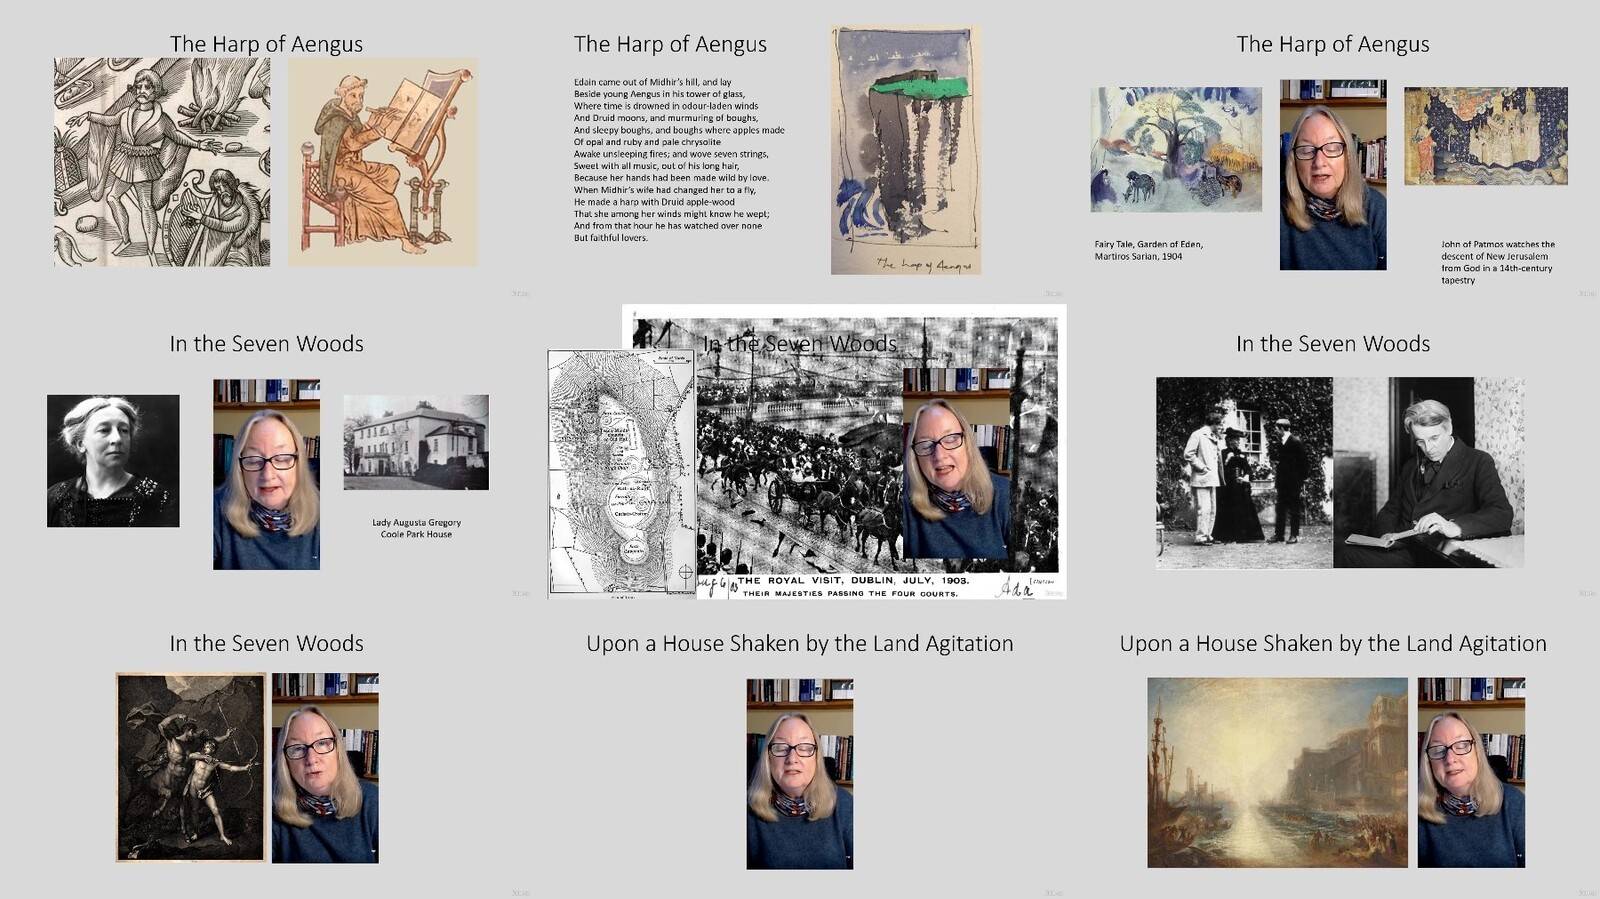Click the Seven Woods title overlapping the Royal Visit photo
1600x899 pixels.
coord(800,344)
